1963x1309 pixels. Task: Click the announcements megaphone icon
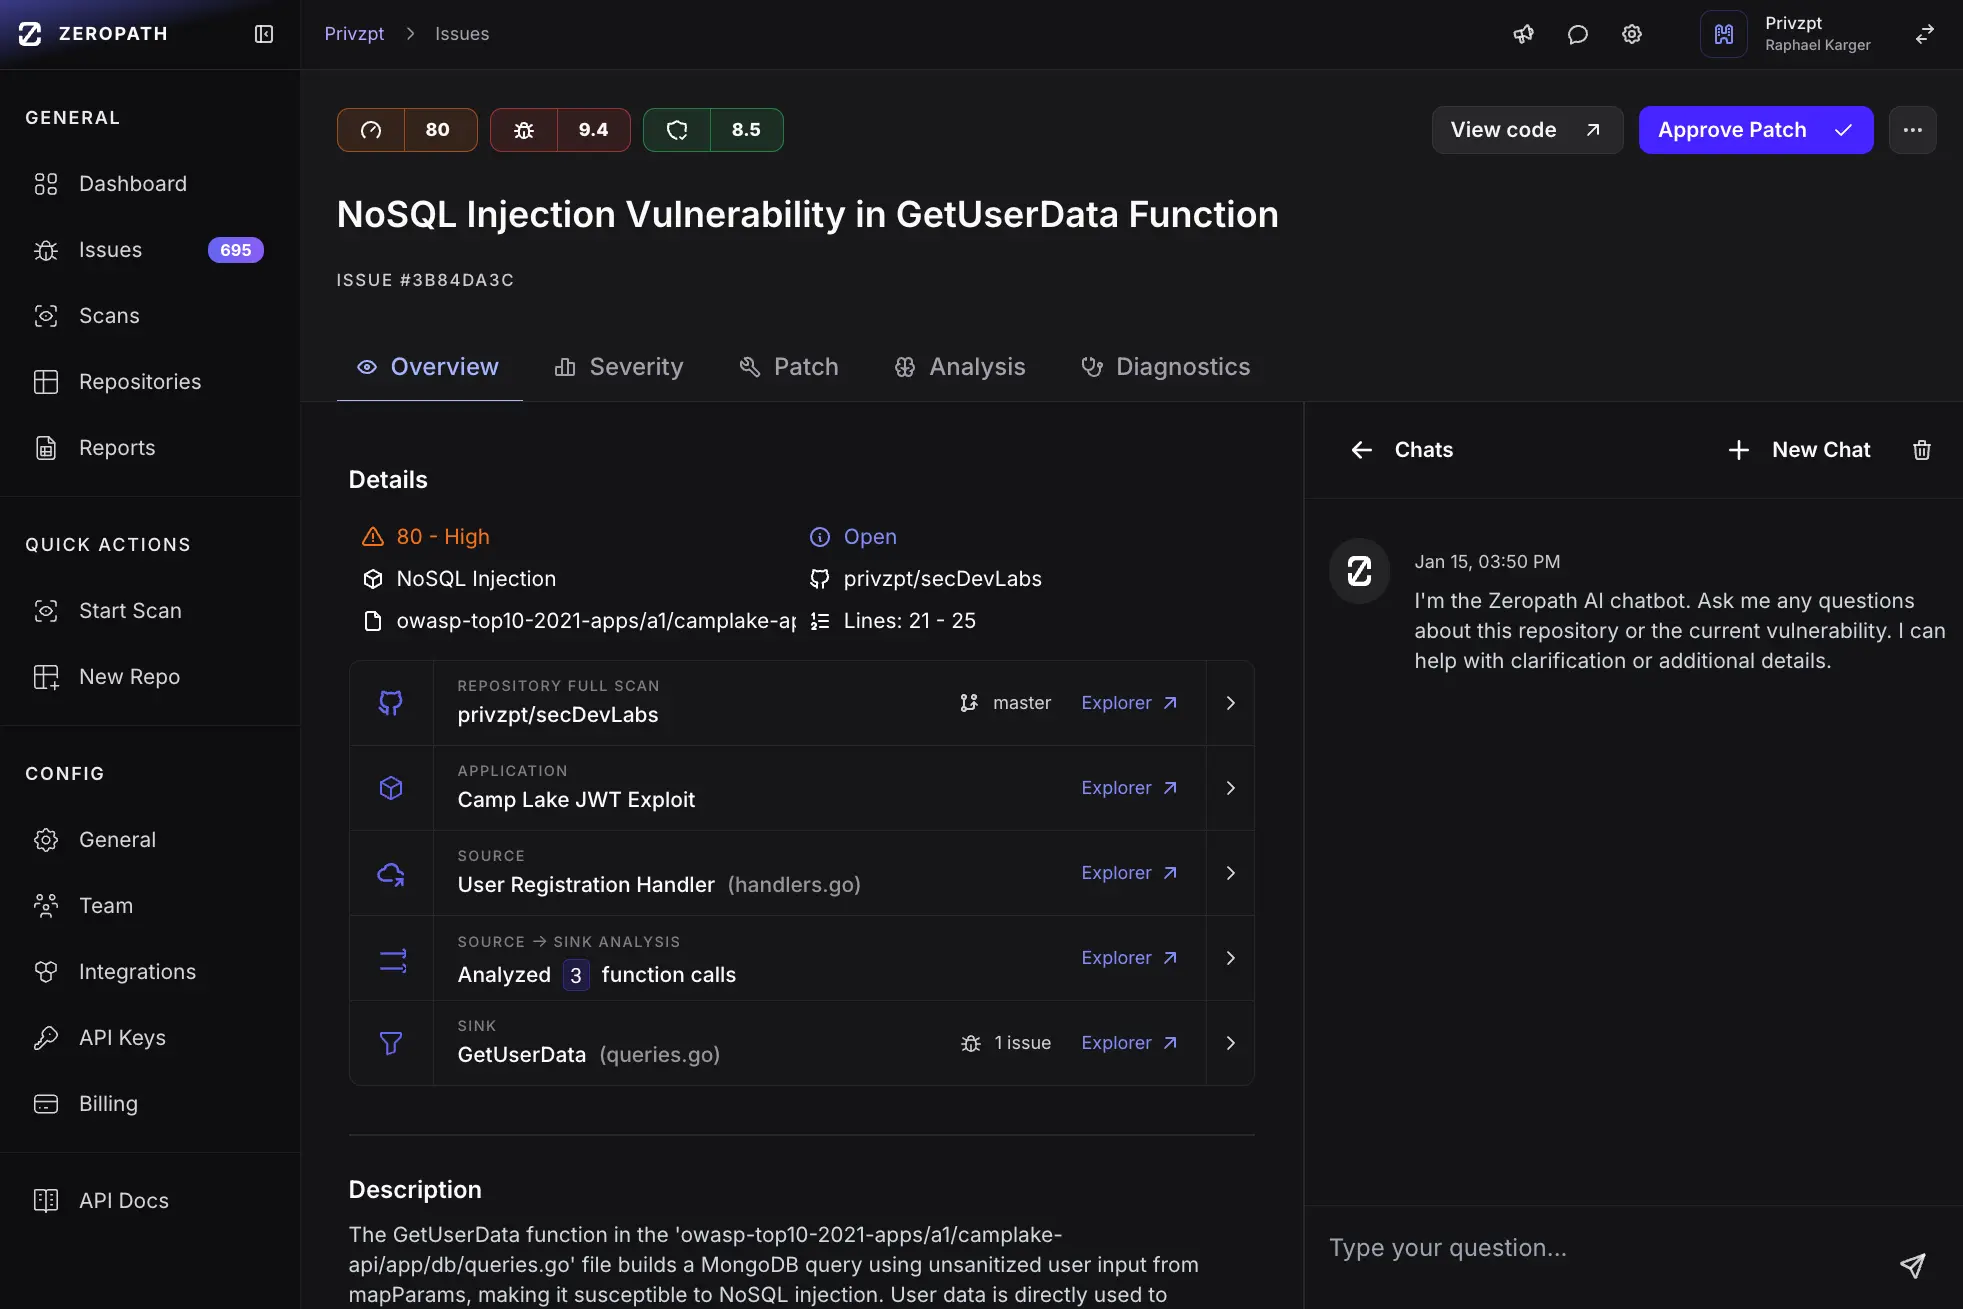1523,34
